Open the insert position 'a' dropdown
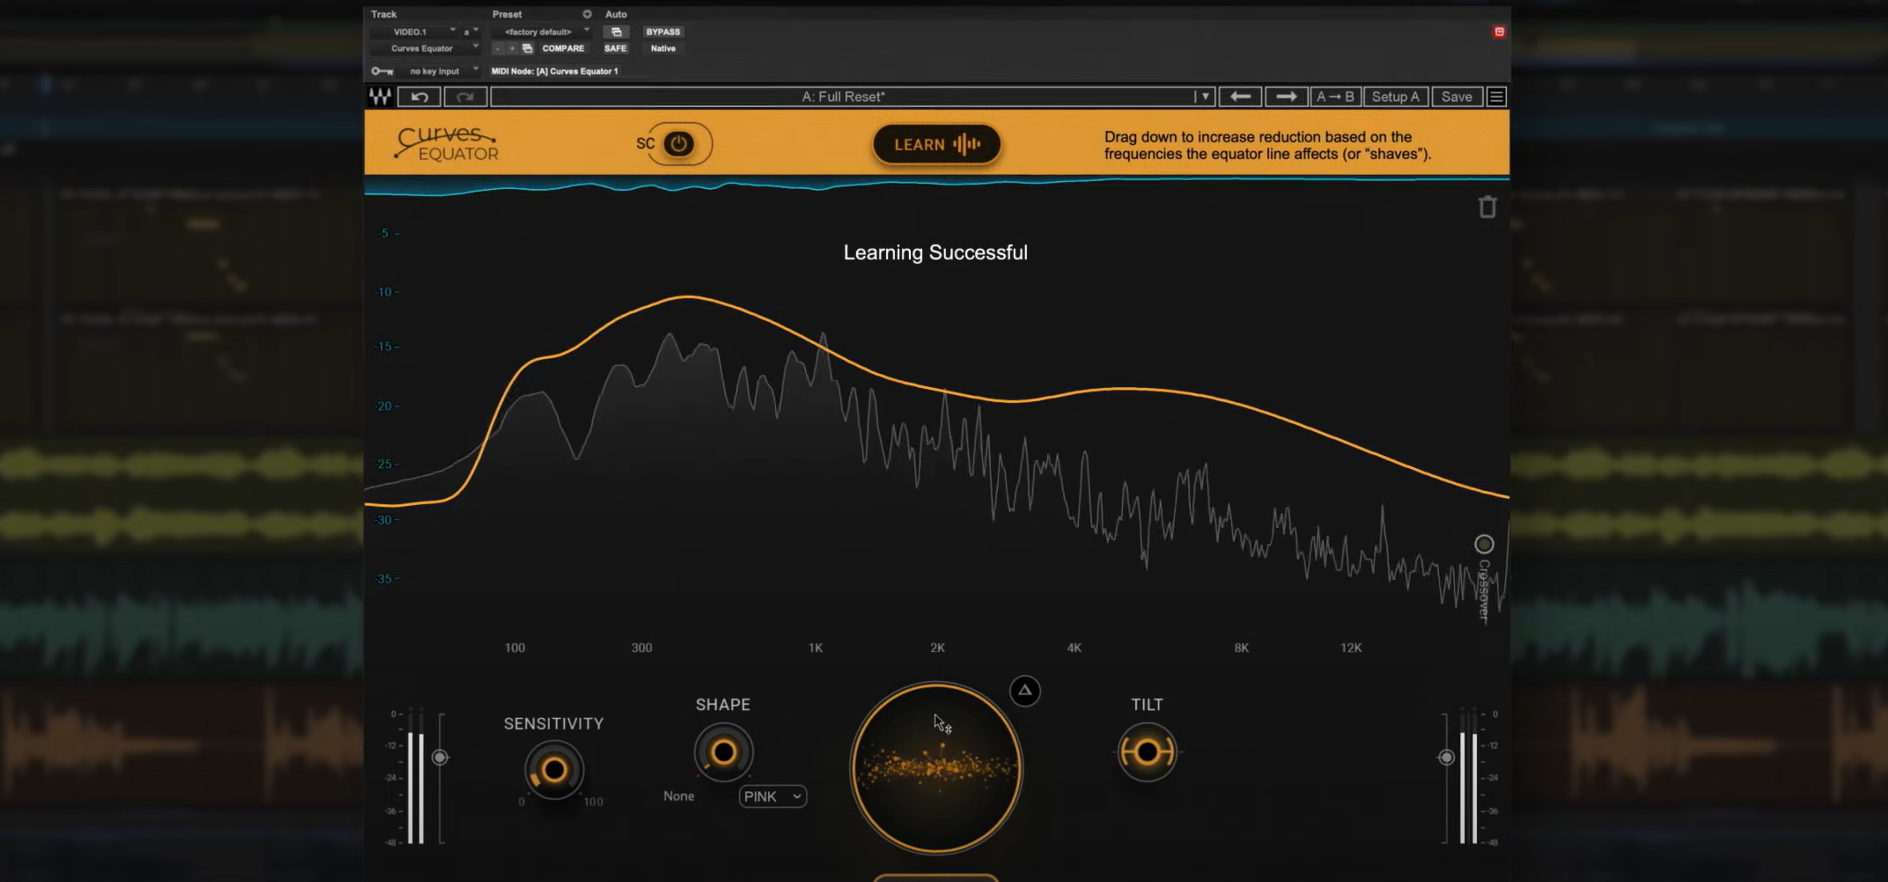The height and width of the screenshot is (882, 1888). (470, 32)
